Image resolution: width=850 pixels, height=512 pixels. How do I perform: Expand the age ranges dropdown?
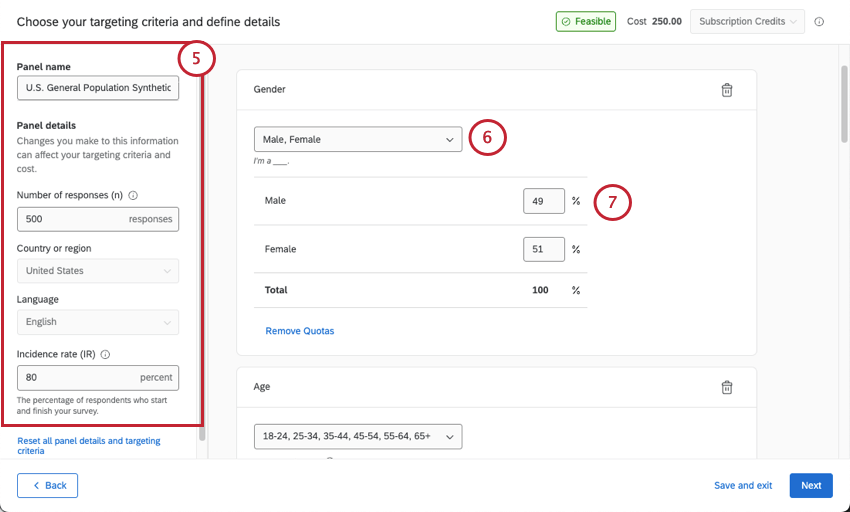tap(357, 437)
